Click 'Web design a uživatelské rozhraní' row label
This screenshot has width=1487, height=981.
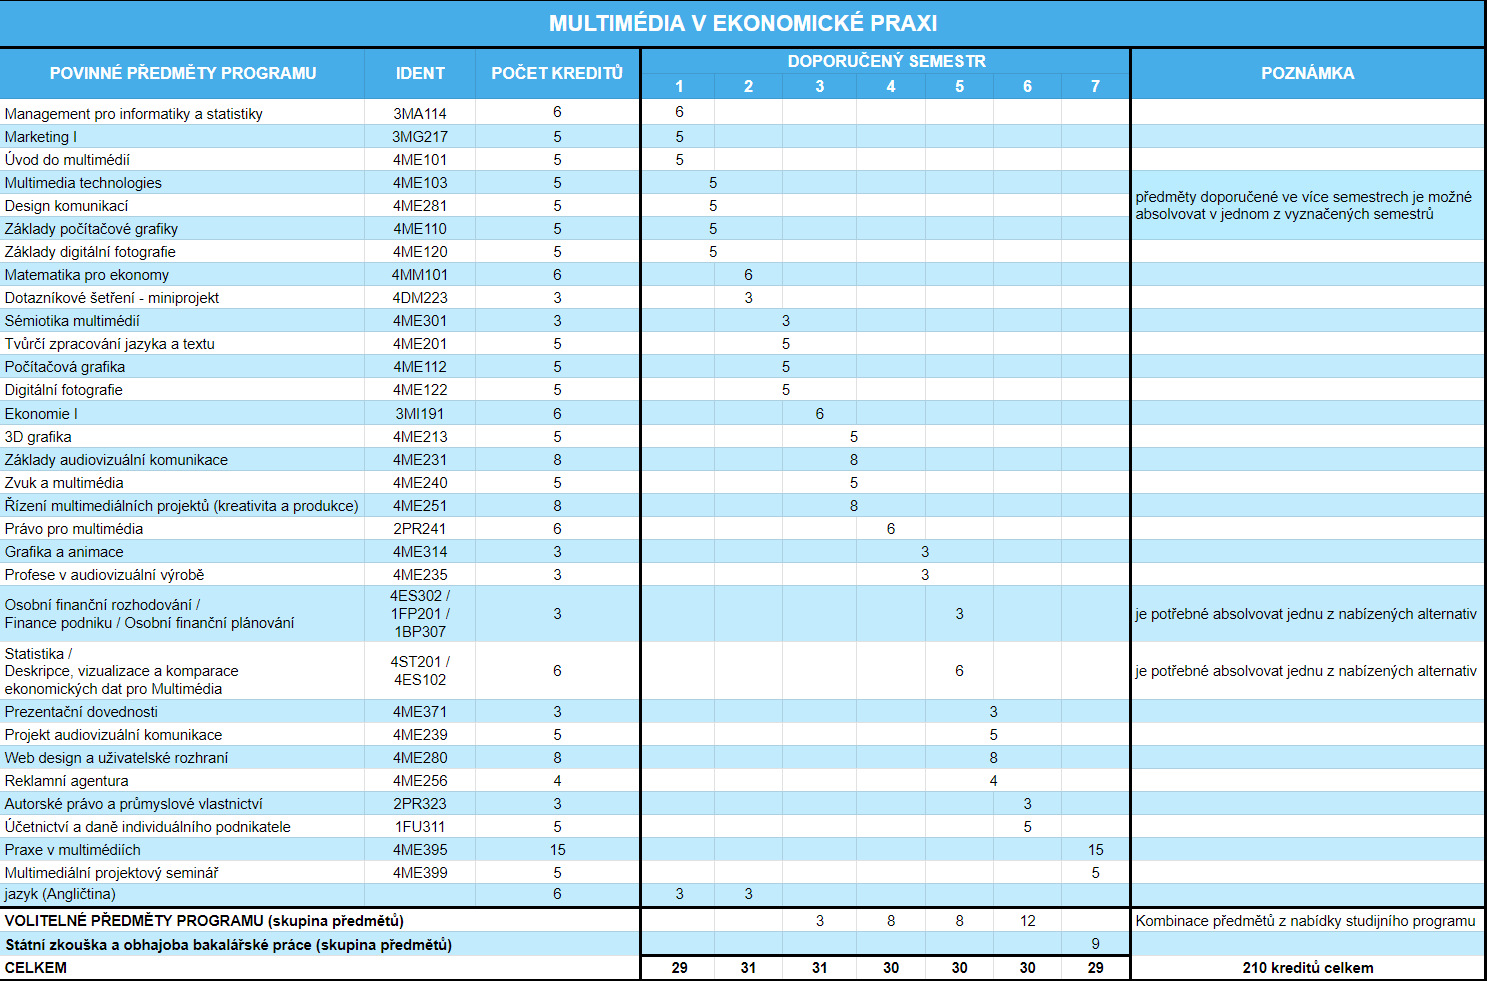[x=116, y=758]
